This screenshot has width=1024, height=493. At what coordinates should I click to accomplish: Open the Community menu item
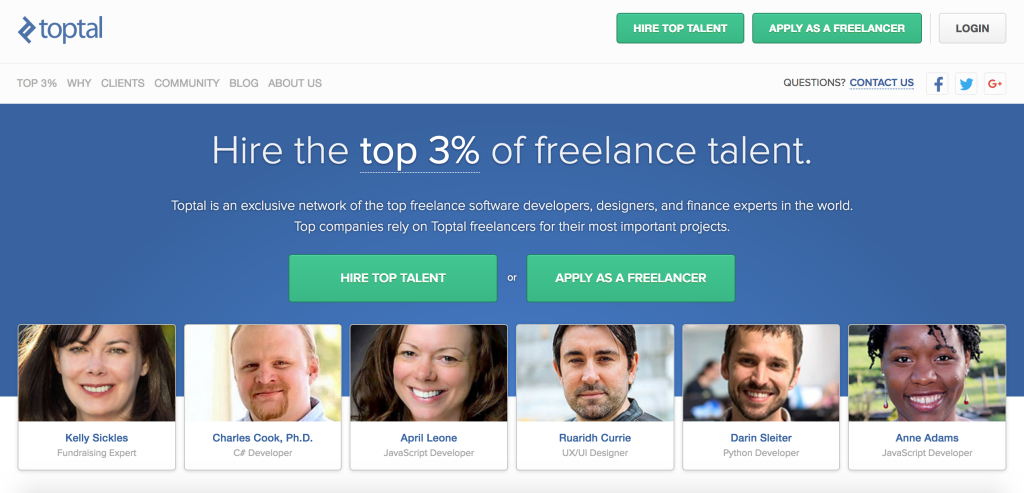coord(187,83)
